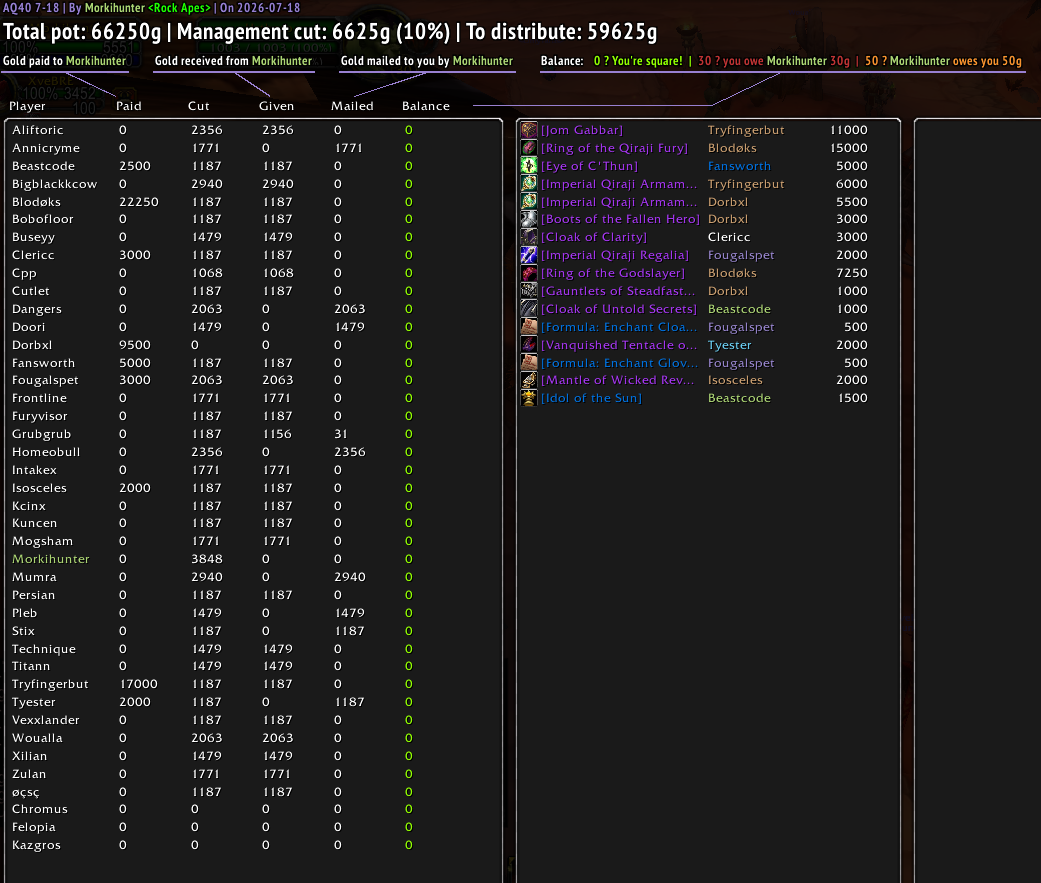Click buyer Tyester in loot list

pos(730,345)
